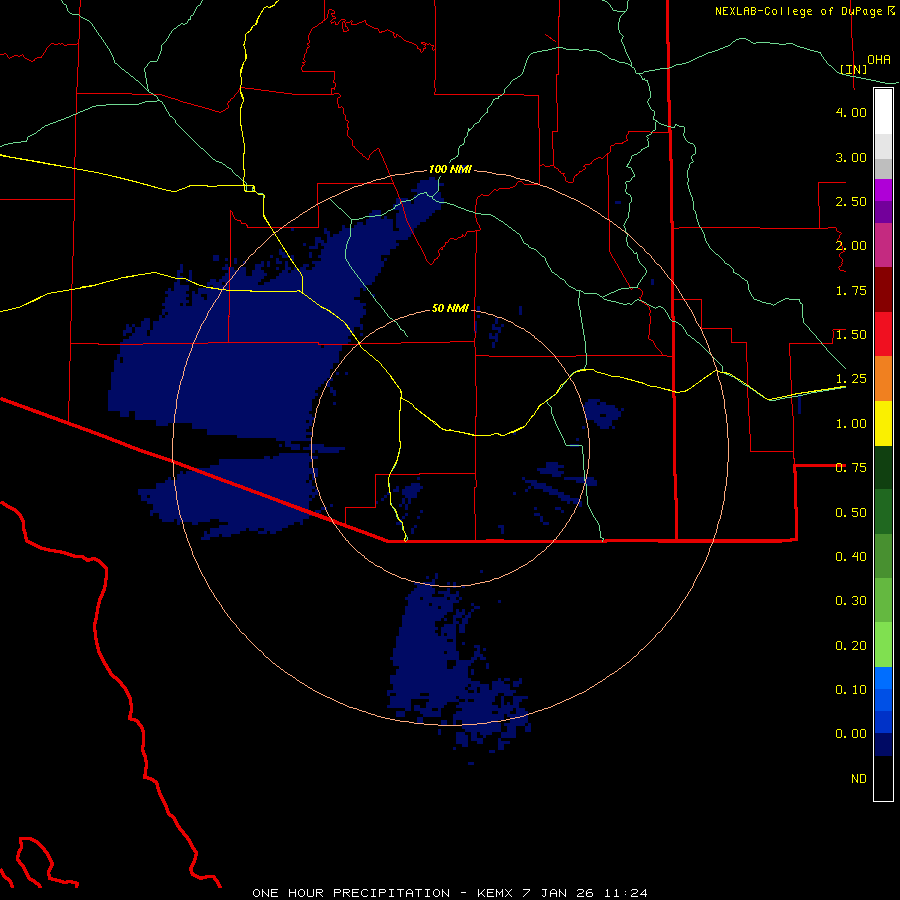The height and width of the screenshot is (900, 900).
Task: Click the 50 NMI range ring label
Action: (450, 308)
